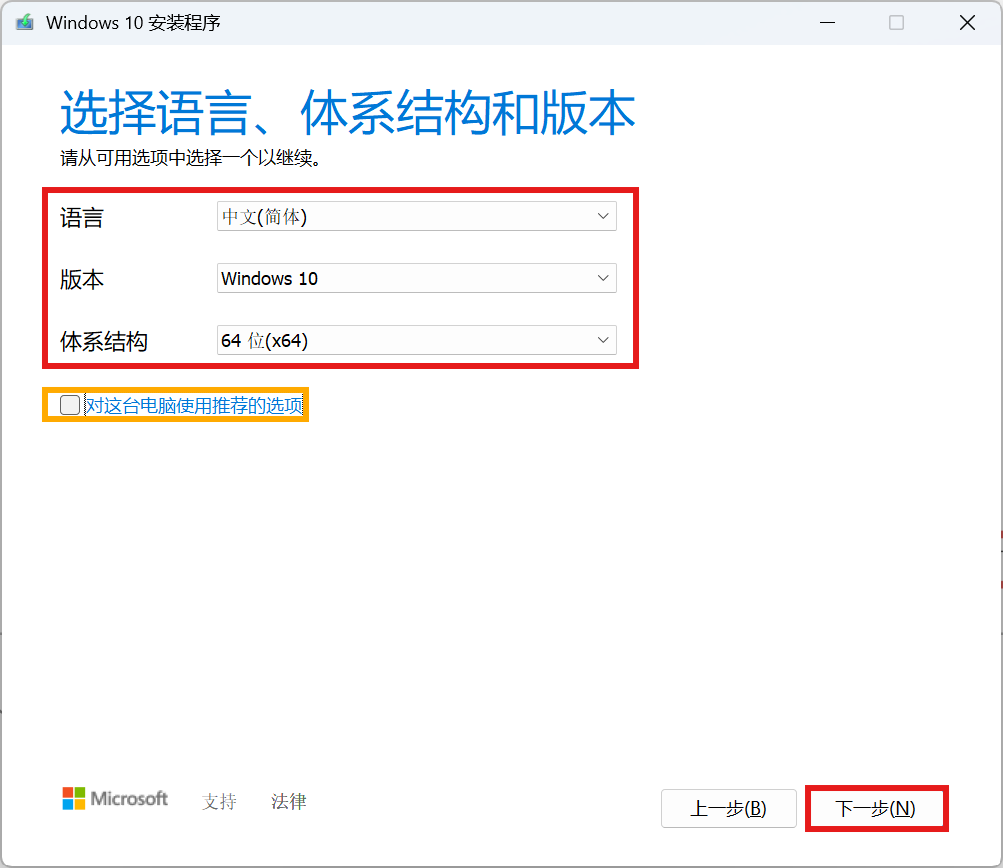
Task: Click the 下一步(N) button
Action: (876, 809)
